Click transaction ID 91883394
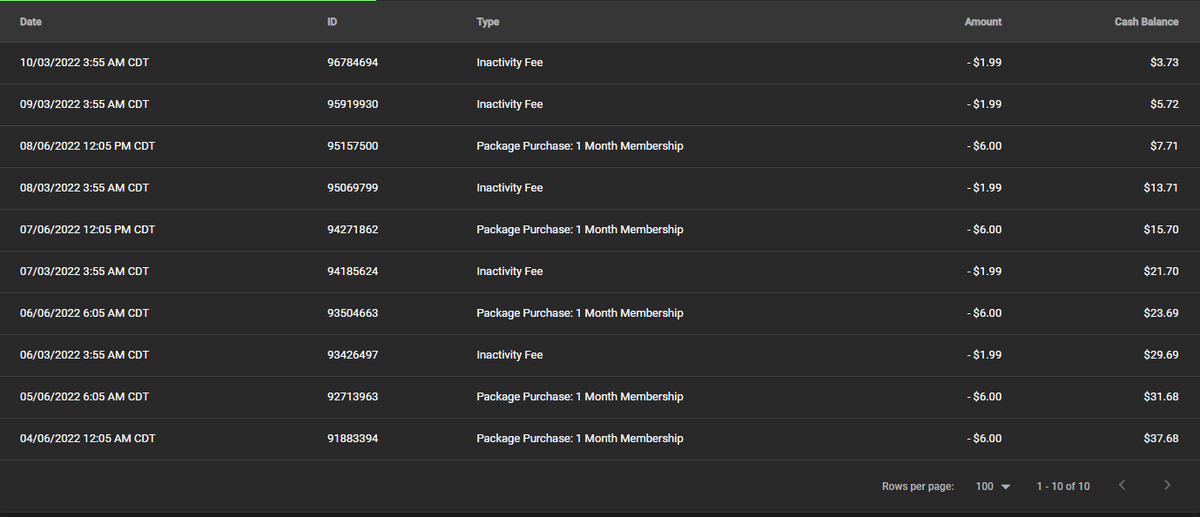The image size is (1200, 517). pos(352,439)
